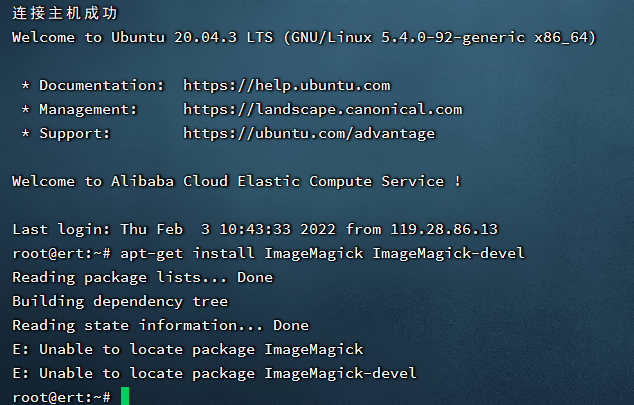Click the Building dependency tree line

(120, 302)
